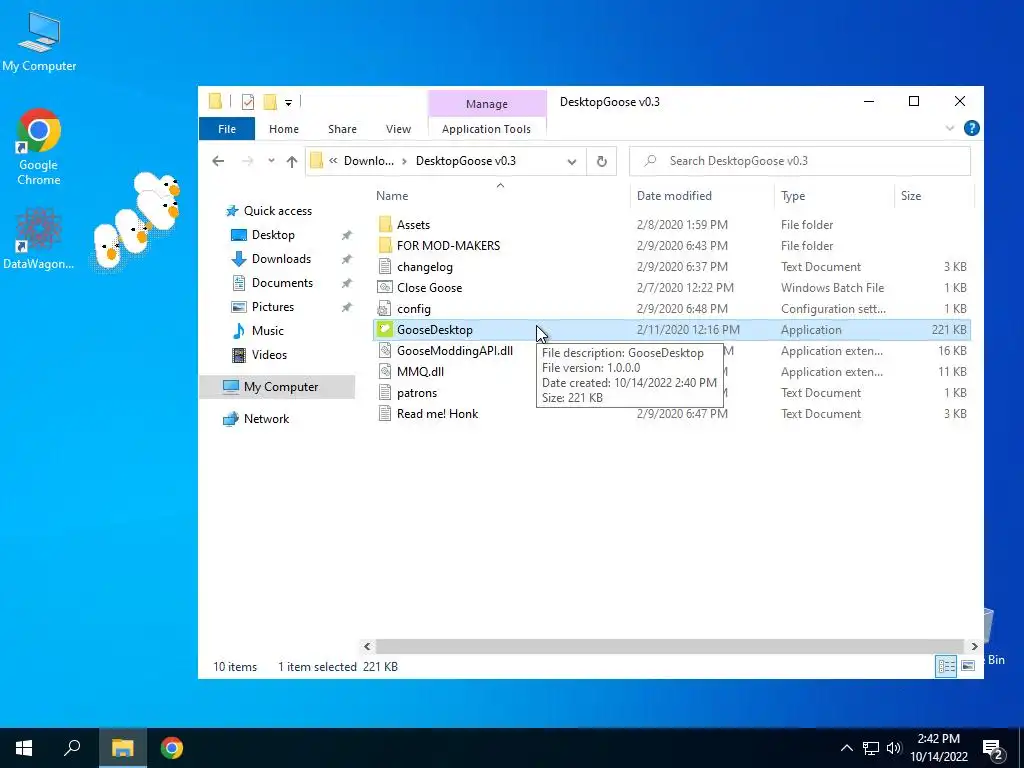Click the patrons text file icon

pos(385,392)
